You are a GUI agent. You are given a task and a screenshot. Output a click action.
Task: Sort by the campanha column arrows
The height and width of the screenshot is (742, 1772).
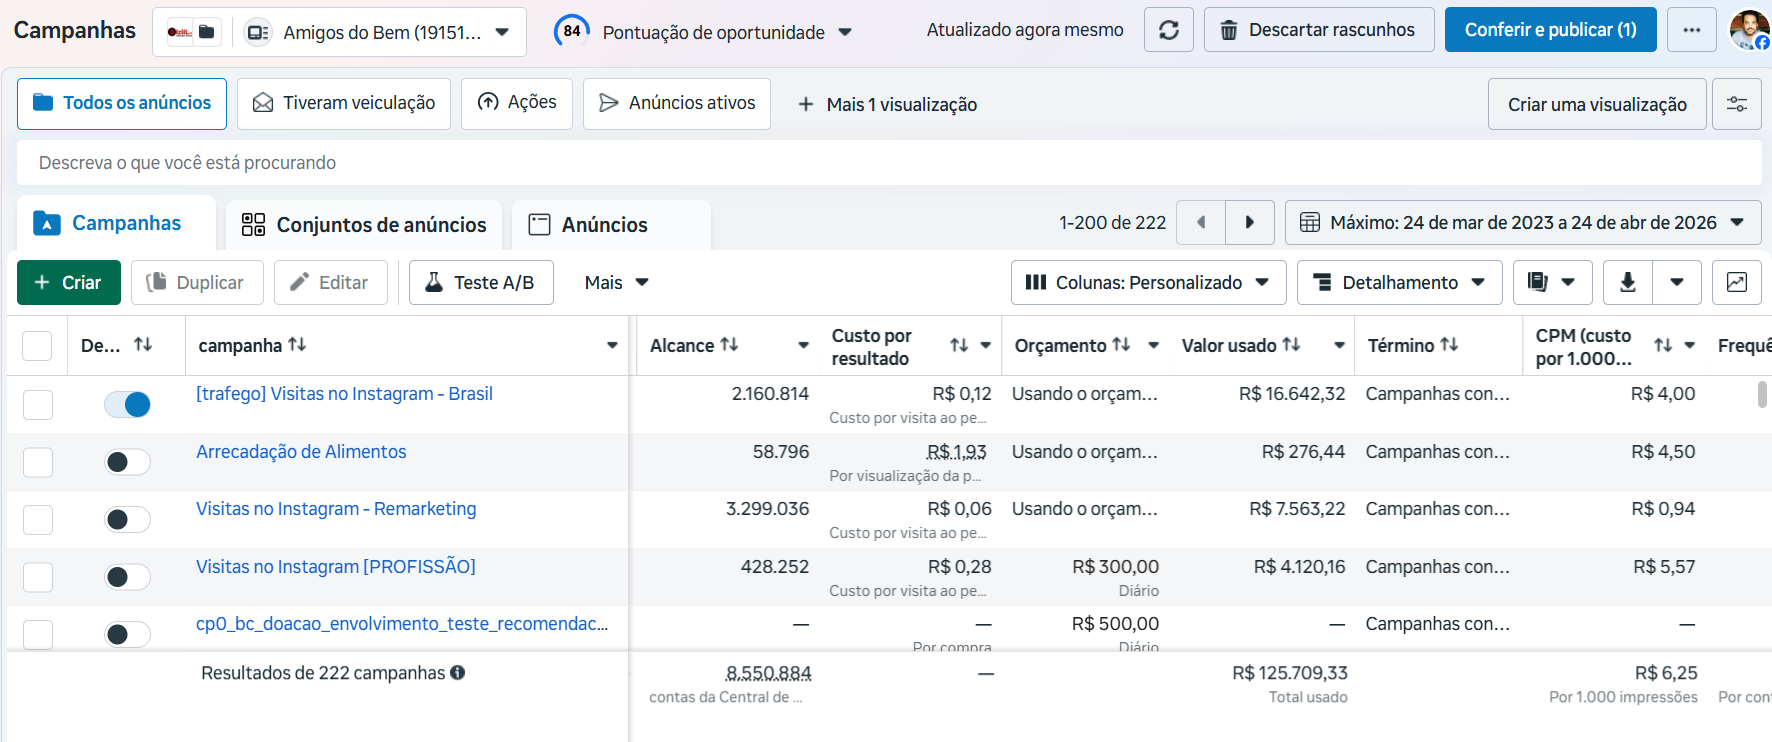[x=297, y=345]
